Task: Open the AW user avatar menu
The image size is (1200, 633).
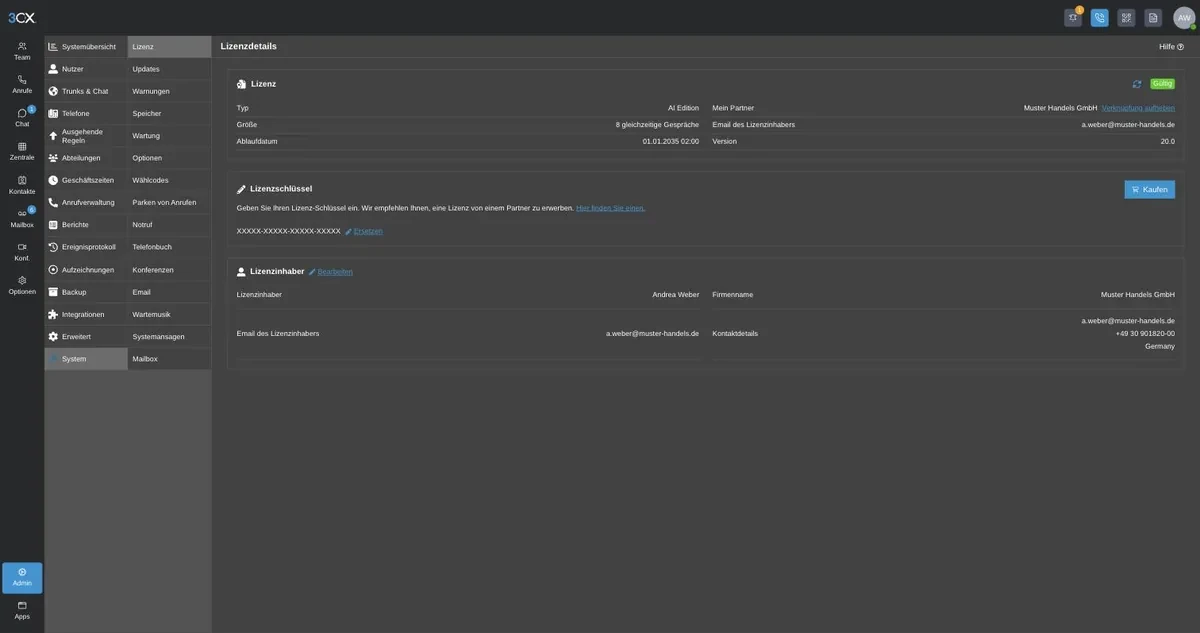Action: click(x=1184, y=17)
